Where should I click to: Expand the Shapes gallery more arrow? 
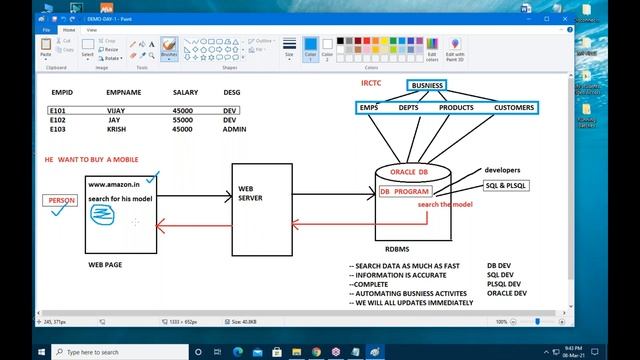pyautogui.click(x=243, y=58)
